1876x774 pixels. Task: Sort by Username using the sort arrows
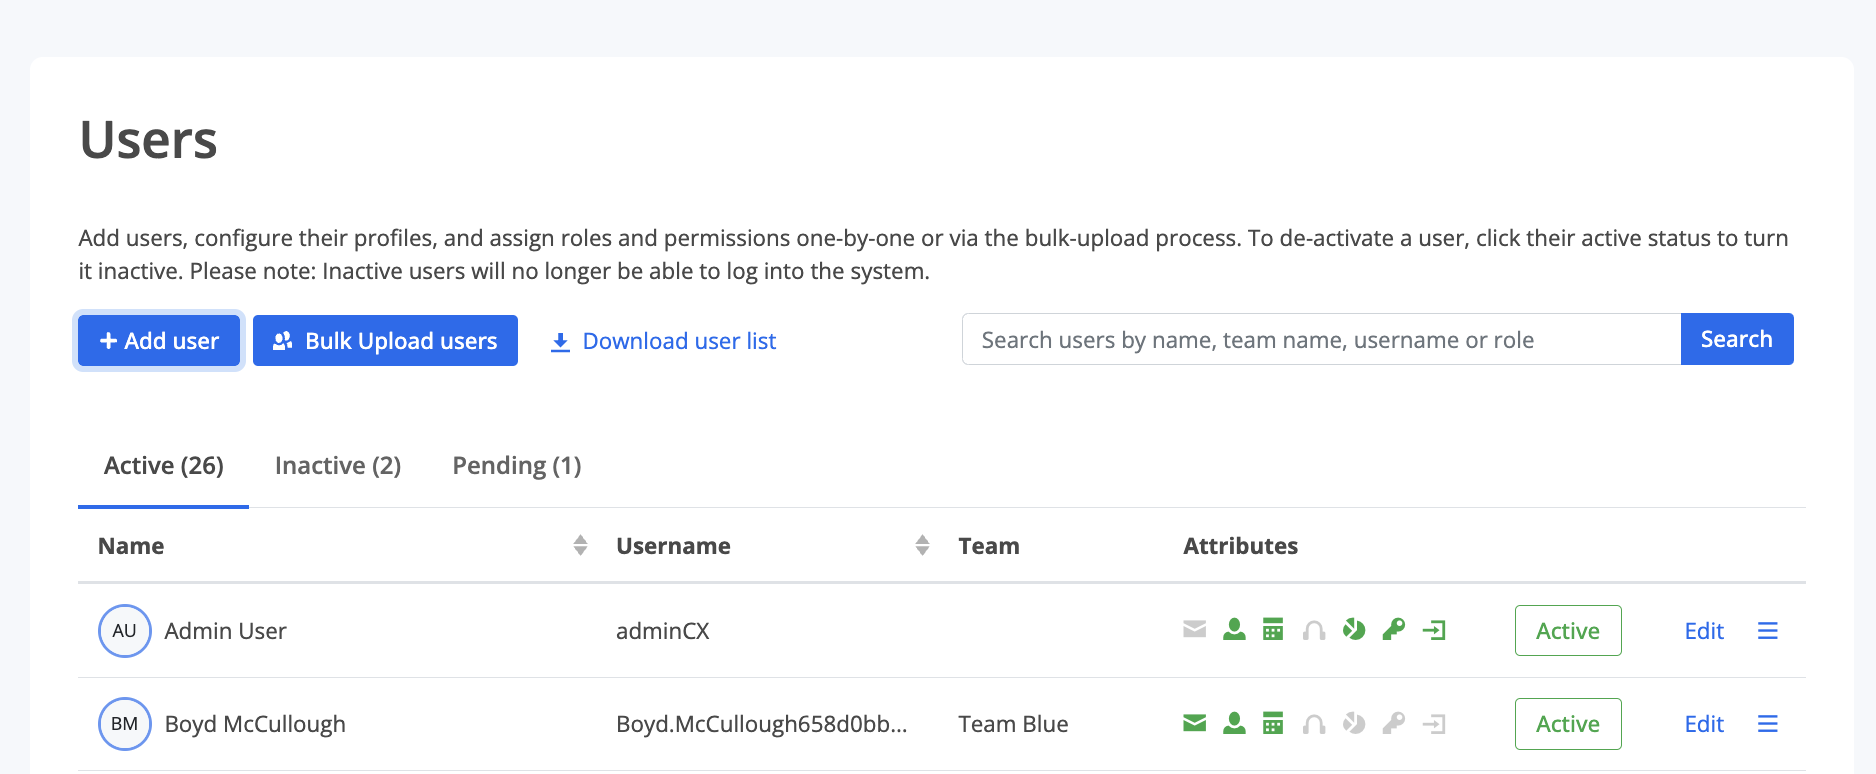(x=922, y=545)
